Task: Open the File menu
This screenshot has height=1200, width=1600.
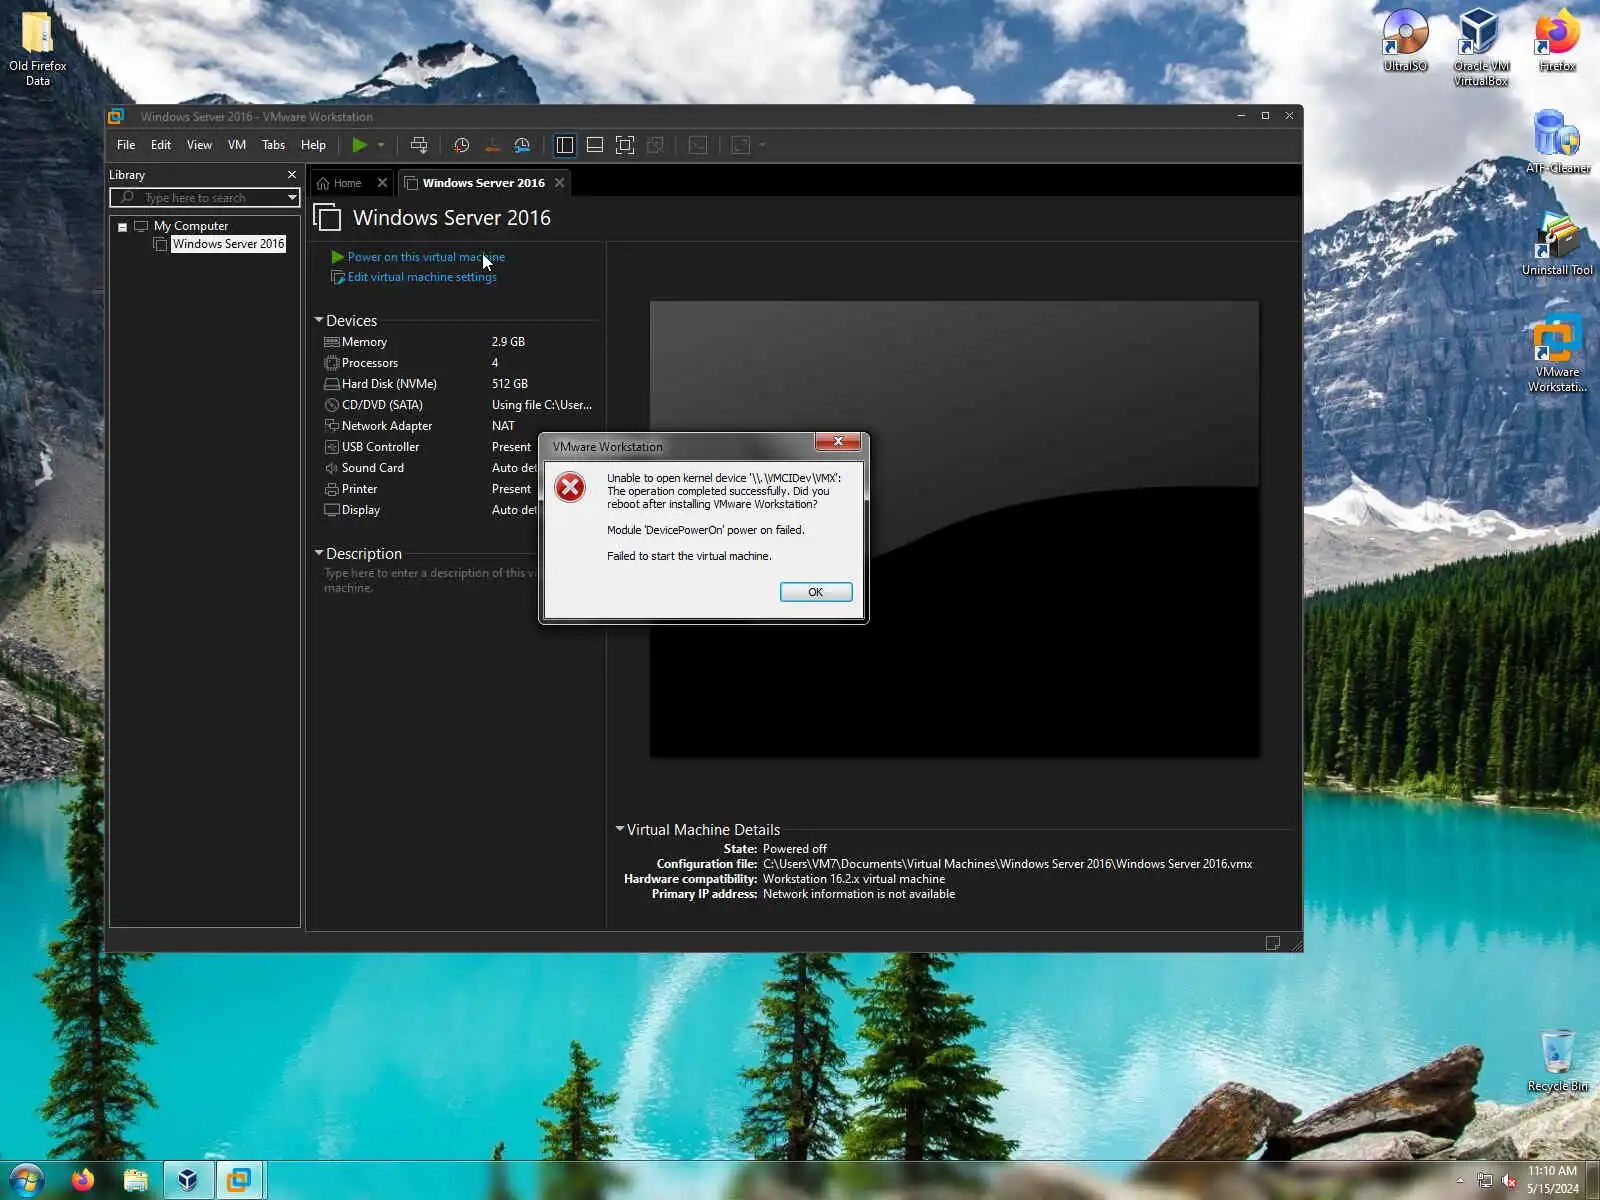Action: pos(126,145)
